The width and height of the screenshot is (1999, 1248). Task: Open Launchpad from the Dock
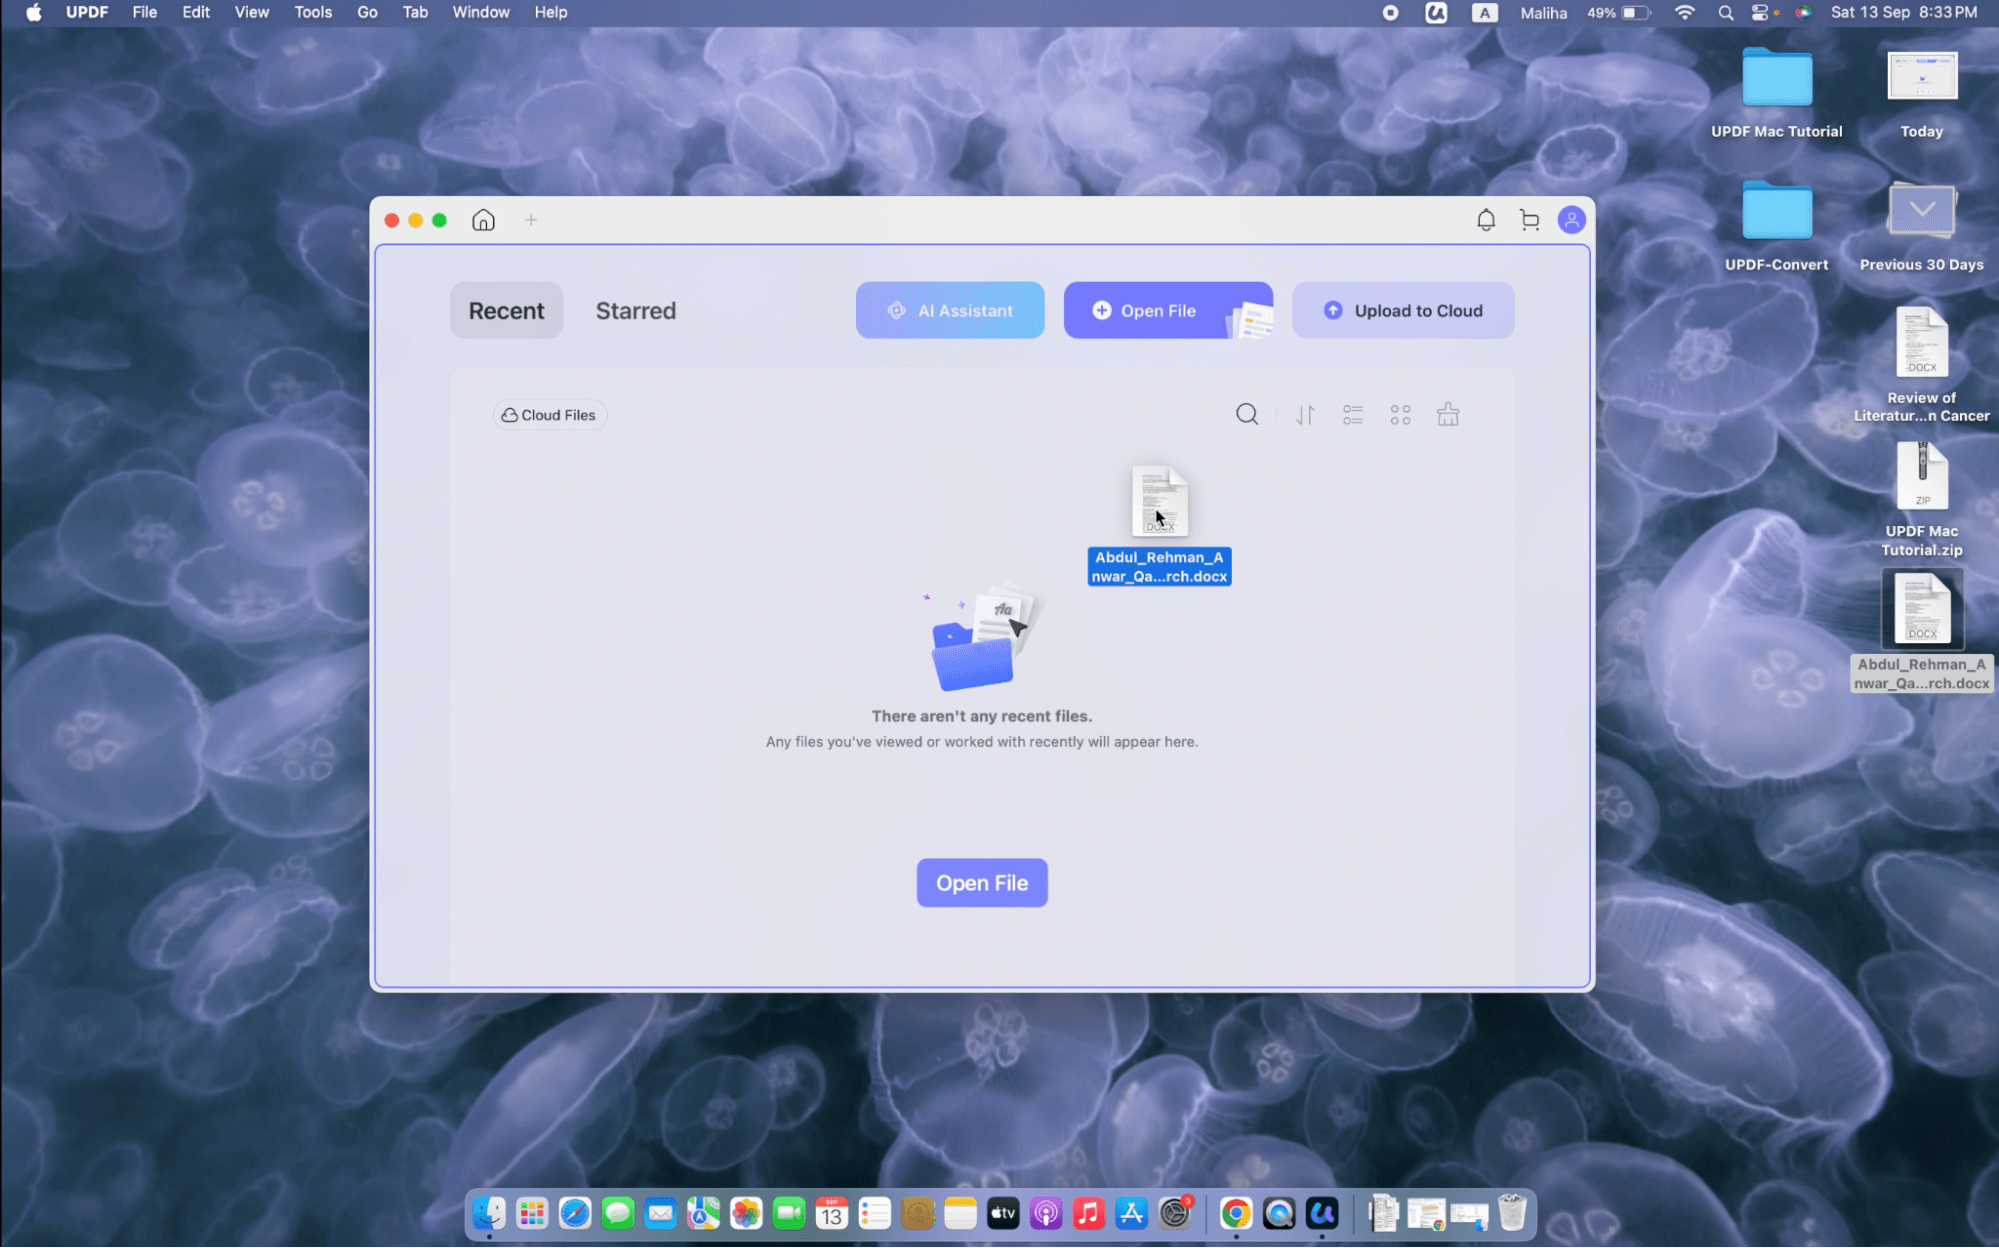pos(532,1214)
